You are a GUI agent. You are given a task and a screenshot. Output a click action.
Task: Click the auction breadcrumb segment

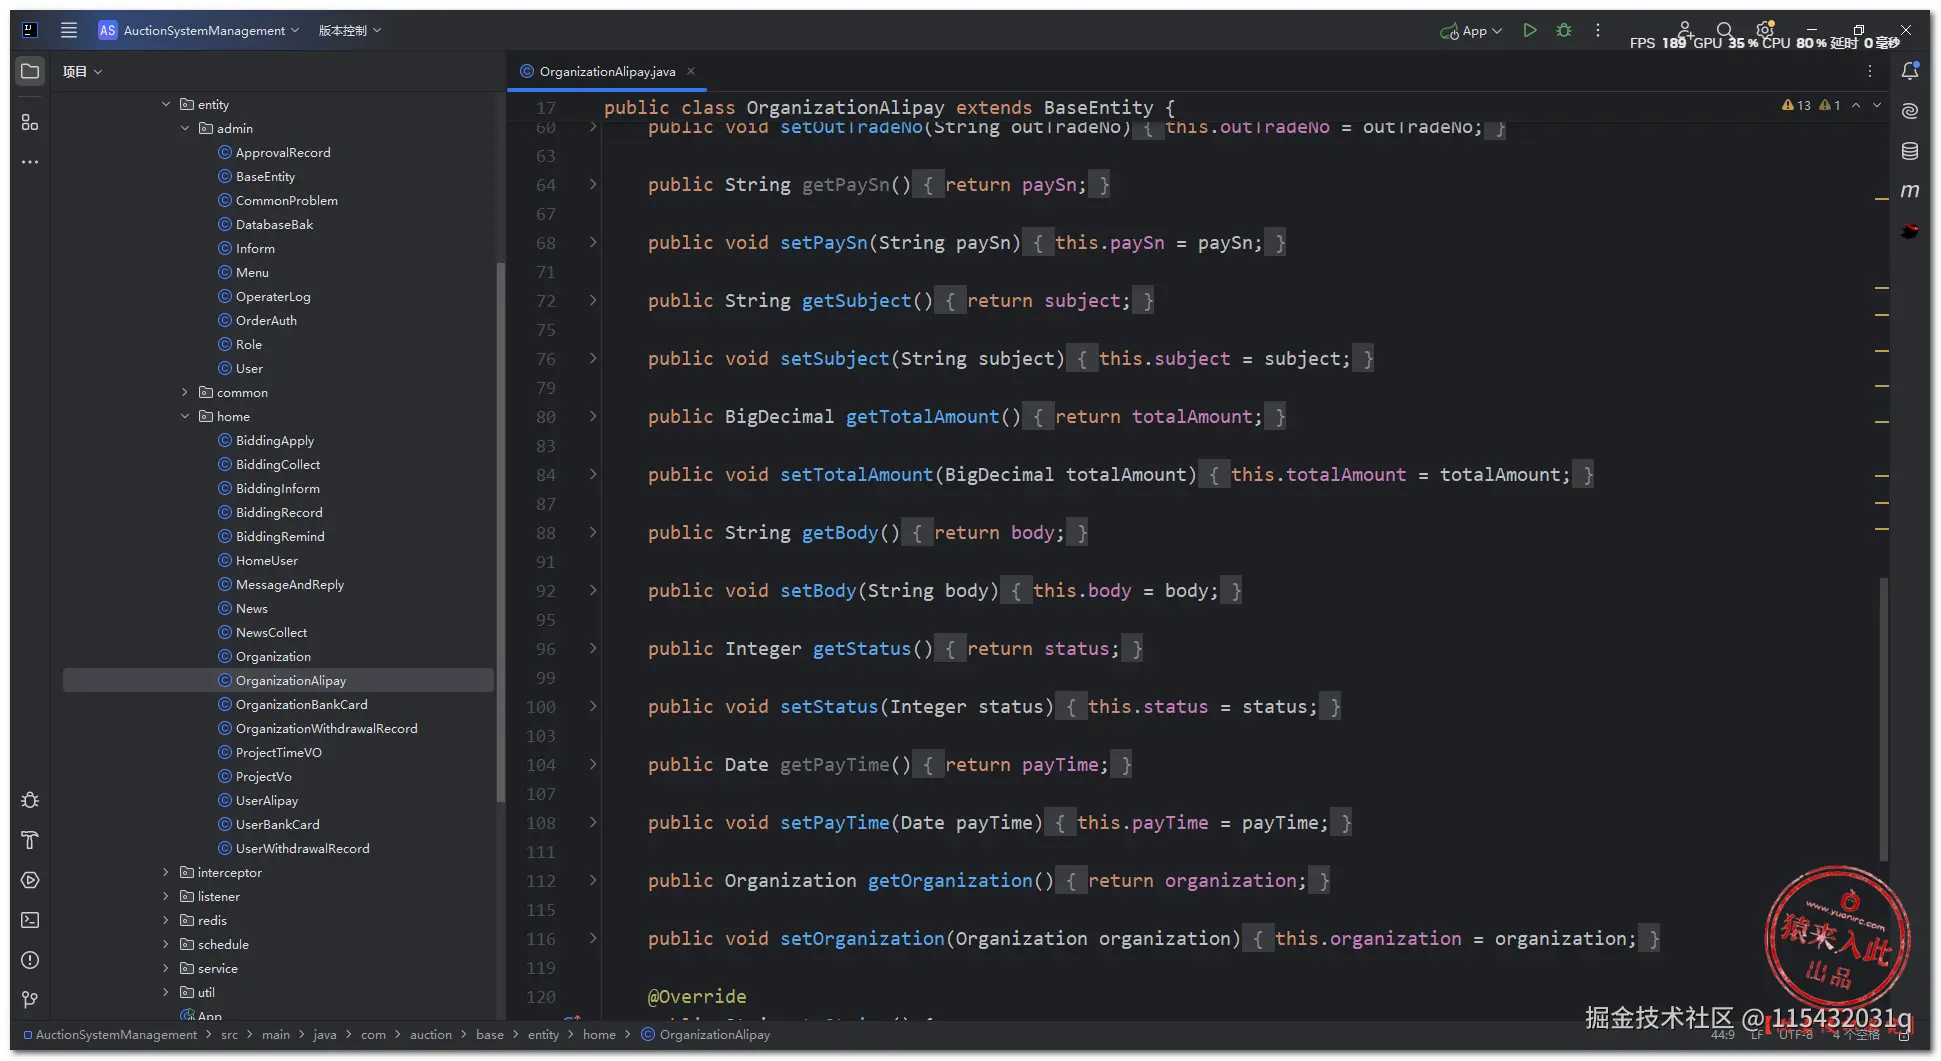coord(431,1035)
